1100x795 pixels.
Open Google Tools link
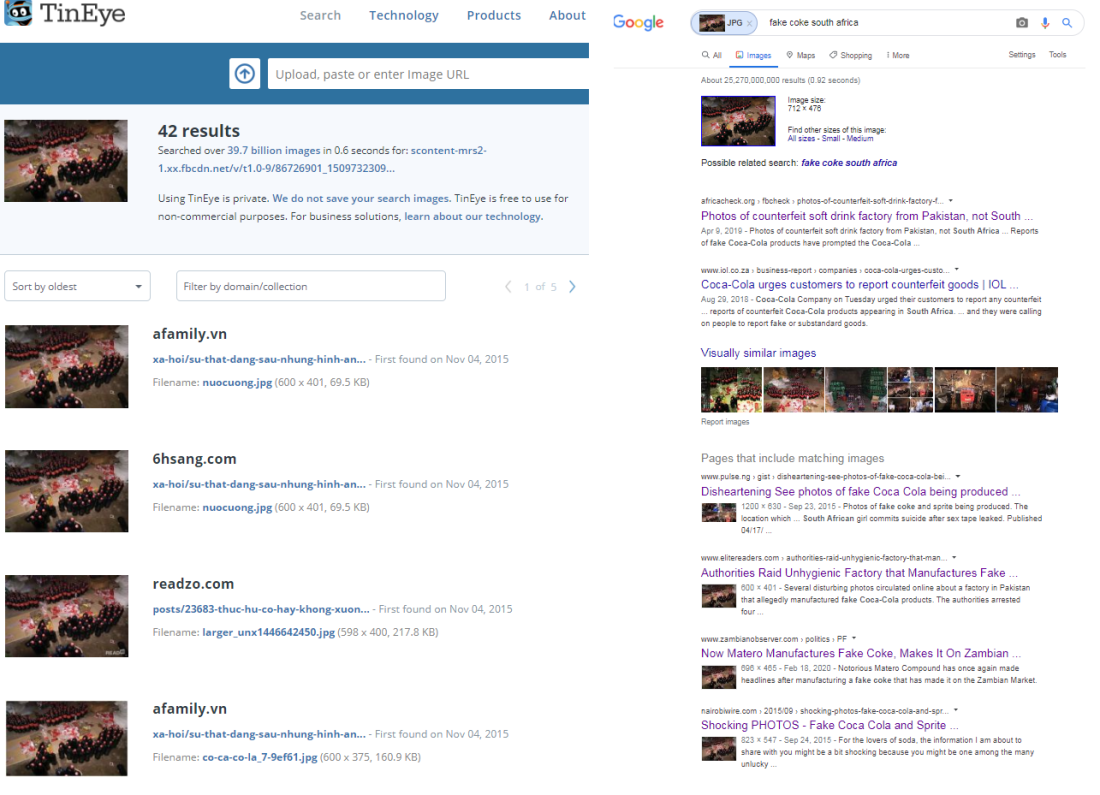(x=1057, y=55)
